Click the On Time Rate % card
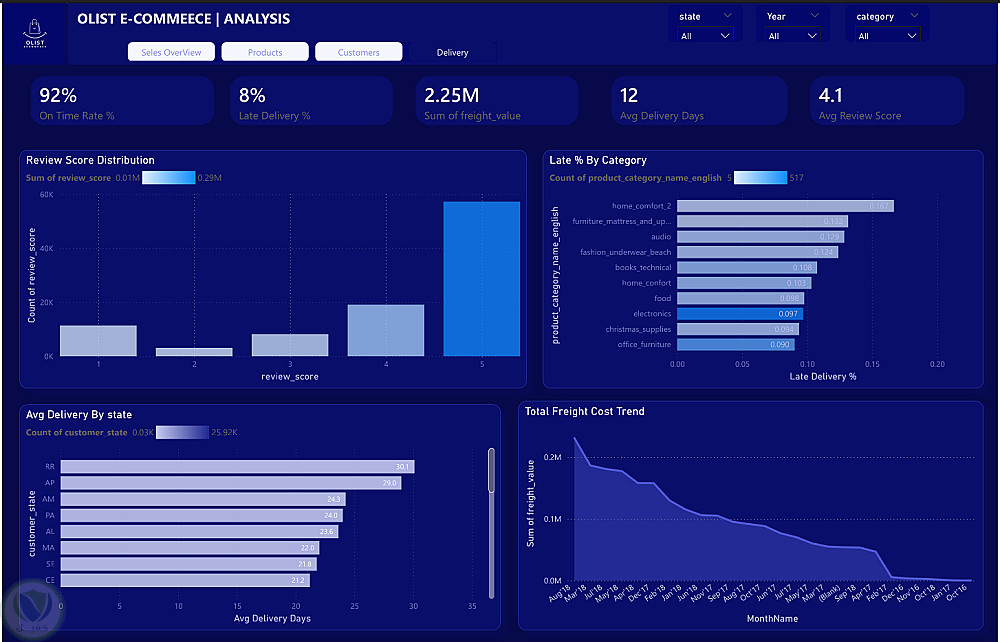Image resolution: width=1000 pixels, height=642 pixels. click(x=122, y=101)
